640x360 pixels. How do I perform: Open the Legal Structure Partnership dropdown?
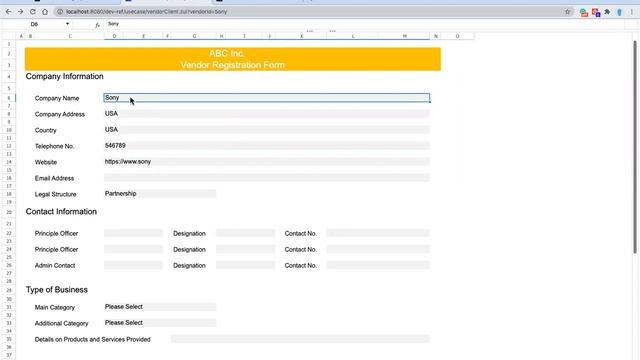pyautogui.click(x=160, y=193)
